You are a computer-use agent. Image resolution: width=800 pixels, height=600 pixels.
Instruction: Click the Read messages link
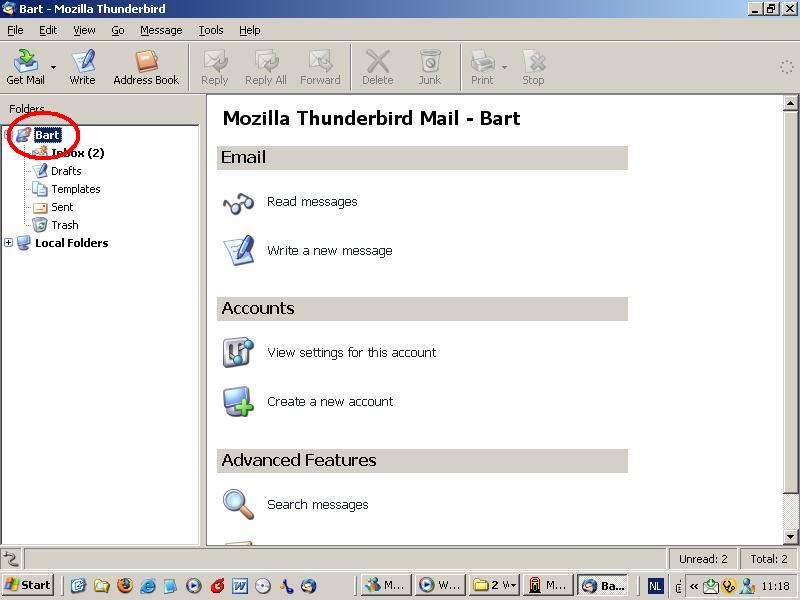coord(312,202)
